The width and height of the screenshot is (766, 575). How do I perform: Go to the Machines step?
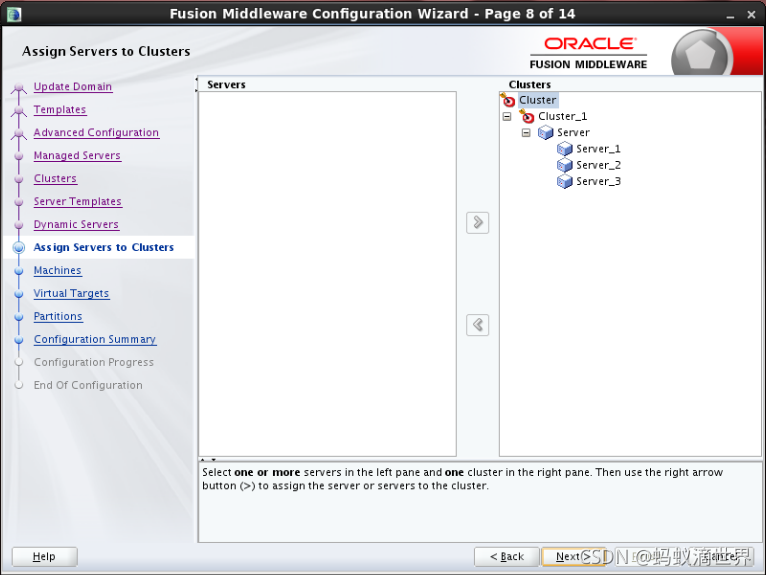pyautogui.click(x=58, y=270)
